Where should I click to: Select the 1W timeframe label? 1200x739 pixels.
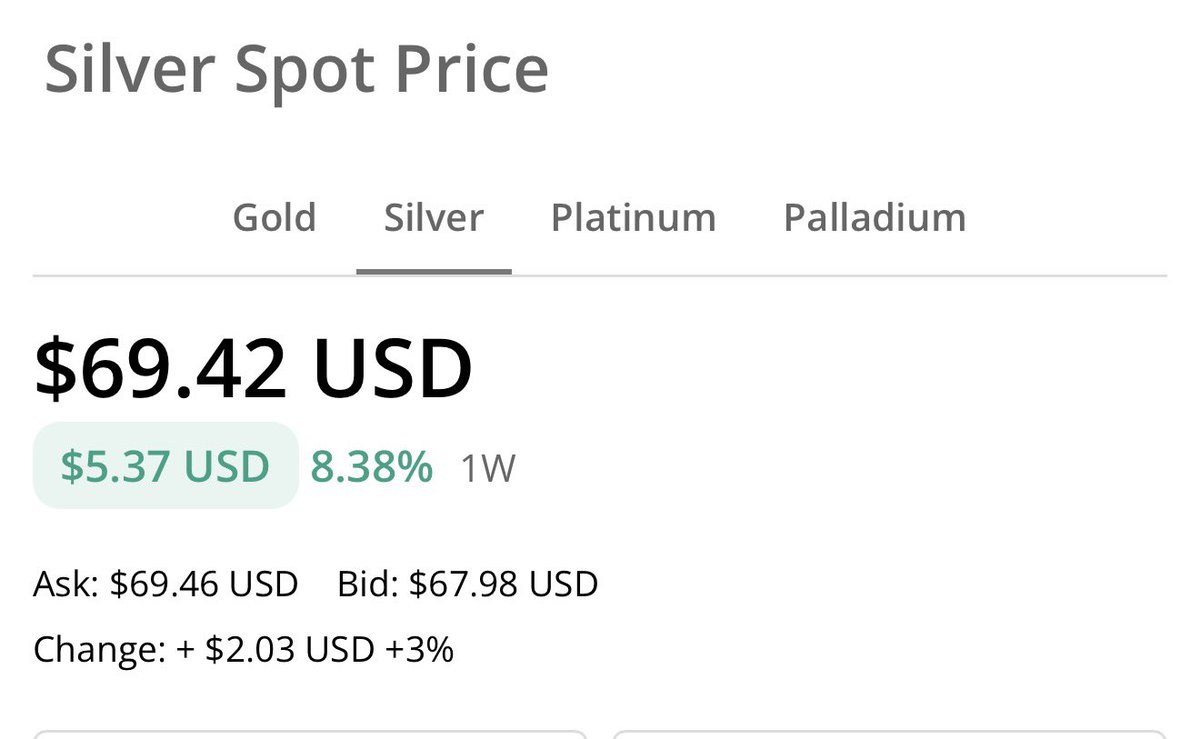tap(487, 468)
